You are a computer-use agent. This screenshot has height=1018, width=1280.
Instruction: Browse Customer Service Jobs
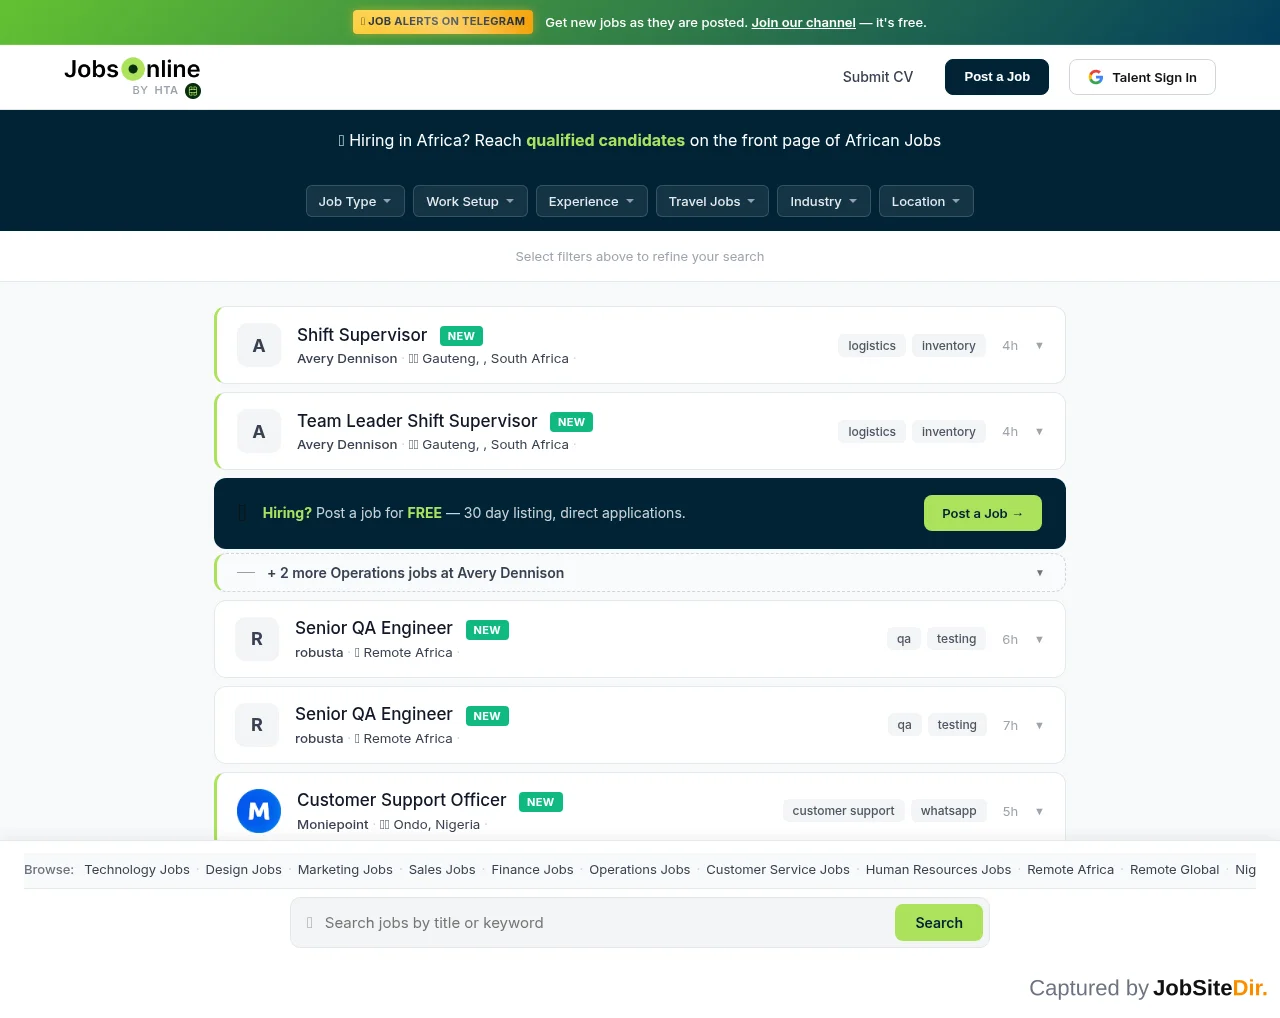point(778,870)
